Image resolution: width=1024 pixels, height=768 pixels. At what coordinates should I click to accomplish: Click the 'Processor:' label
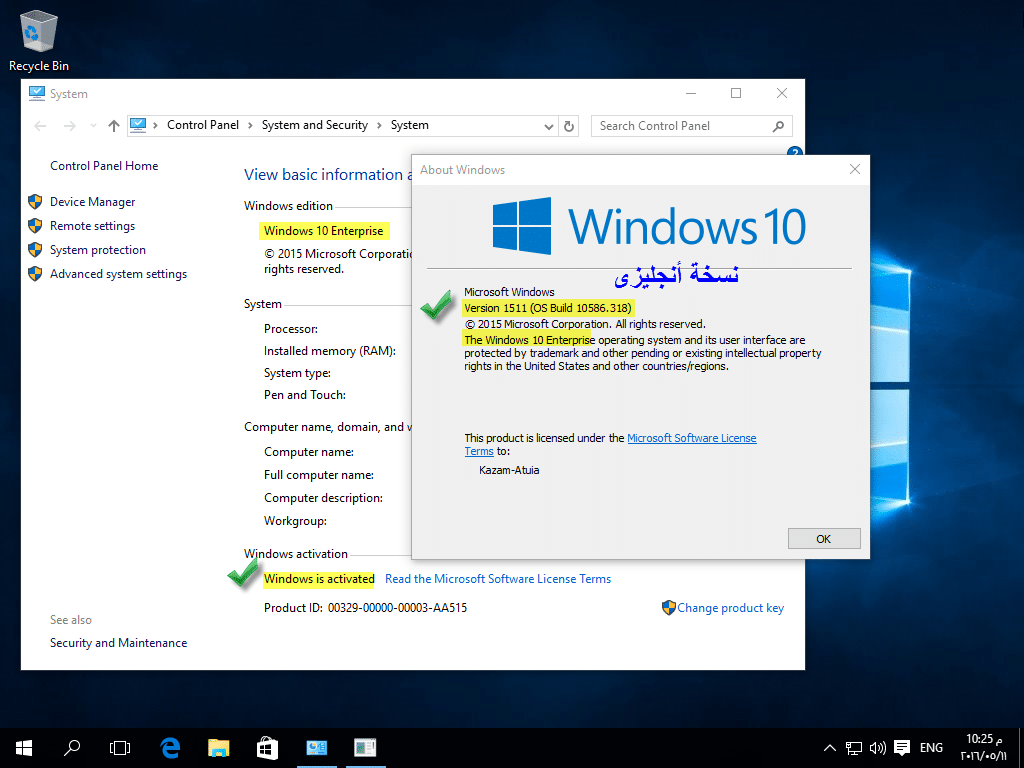click(x=291, y=329)
